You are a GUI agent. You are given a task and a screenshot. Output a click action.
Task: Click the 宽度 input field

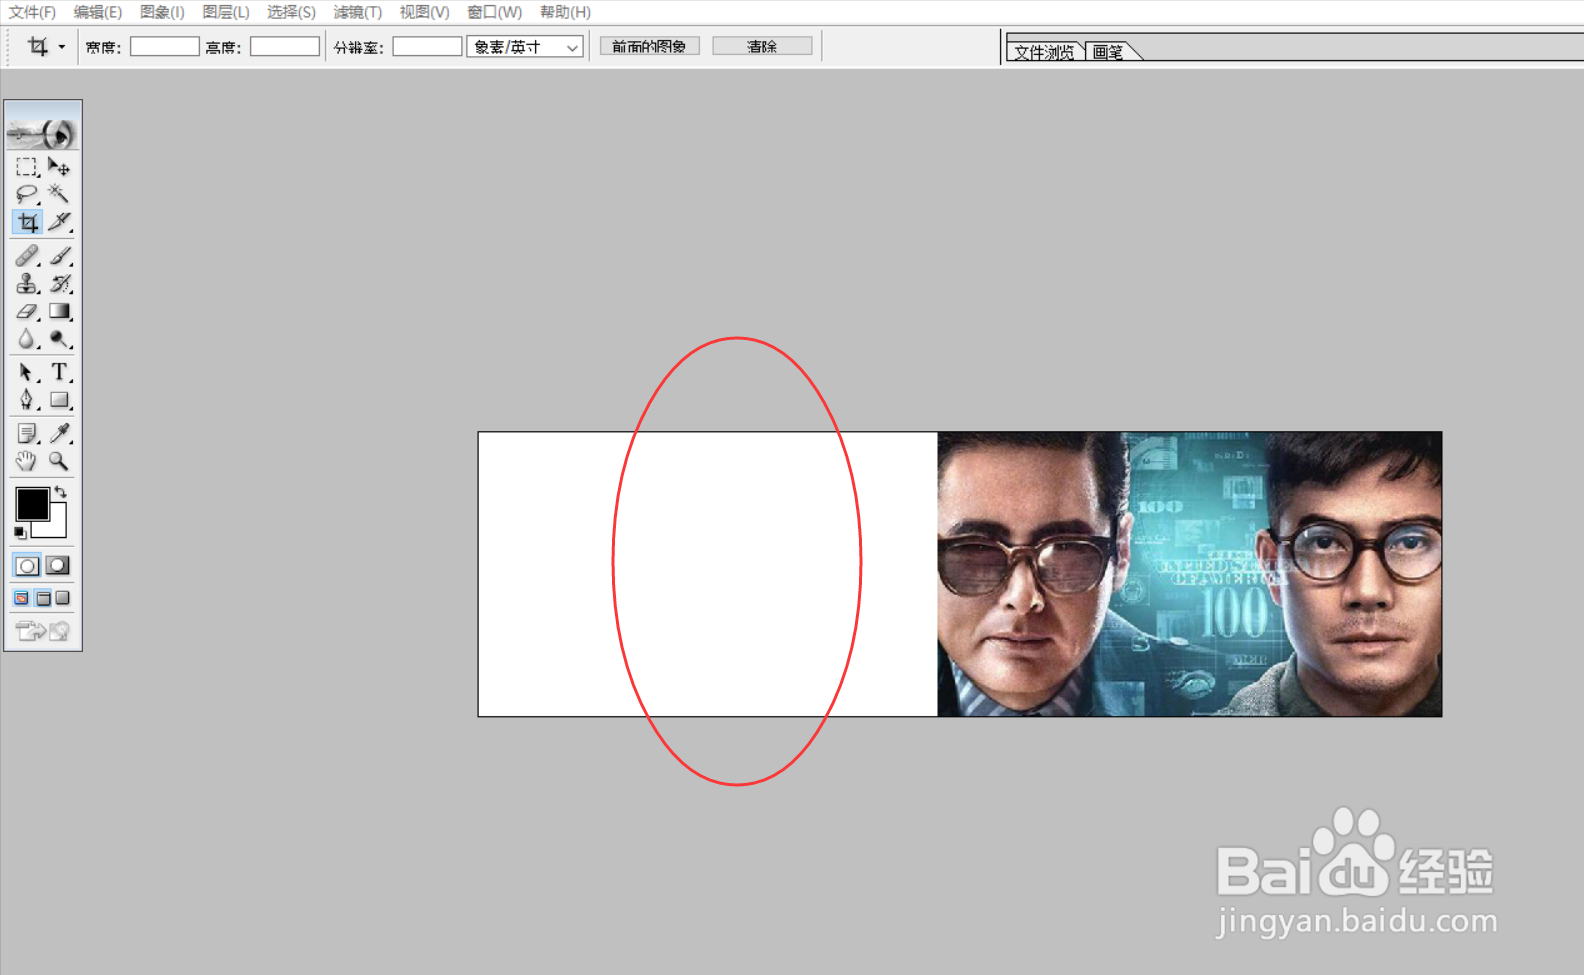[x=165, y=47]
